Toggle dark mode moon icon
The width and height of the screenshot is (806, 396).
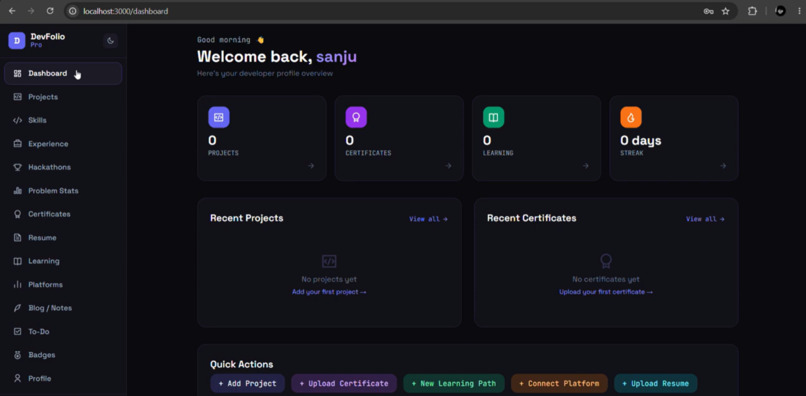click(111, 41)
